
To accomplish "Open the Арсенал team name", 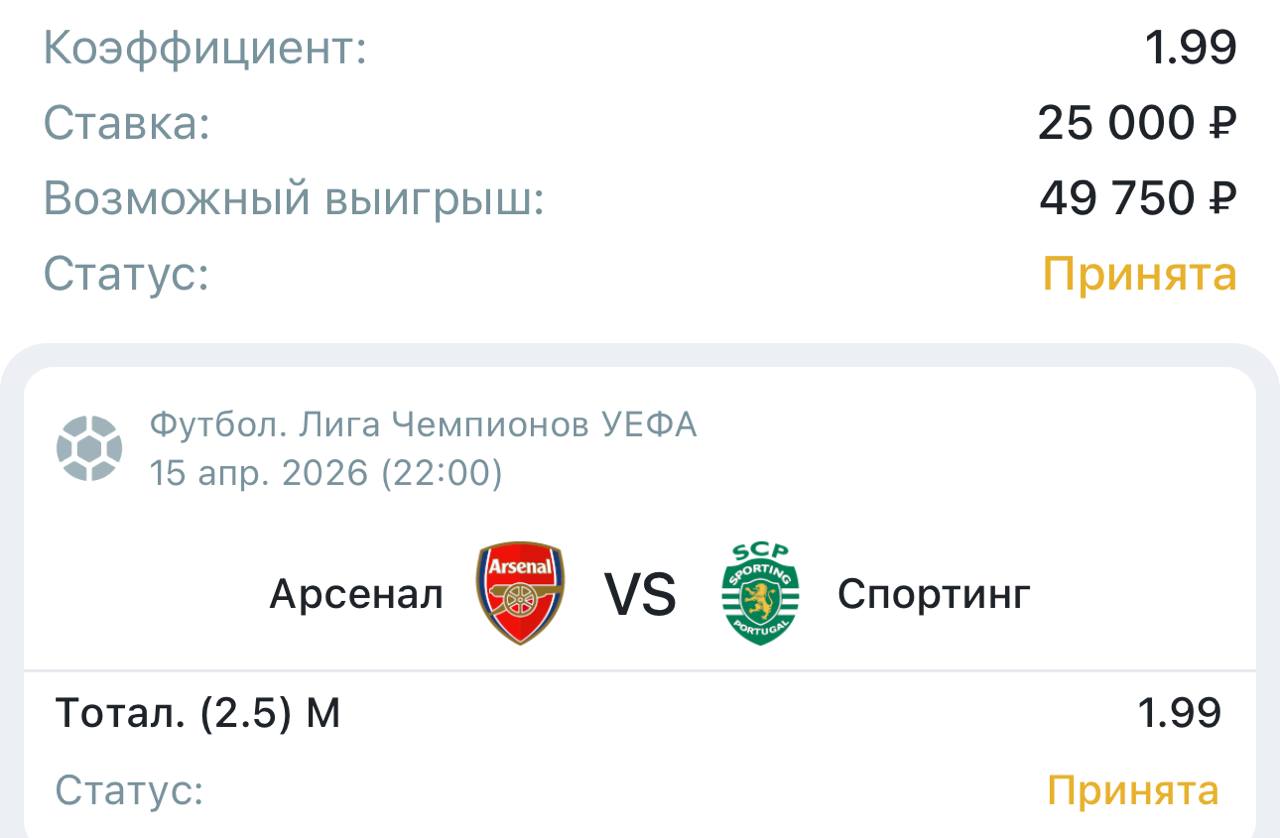I will [356, 595].
